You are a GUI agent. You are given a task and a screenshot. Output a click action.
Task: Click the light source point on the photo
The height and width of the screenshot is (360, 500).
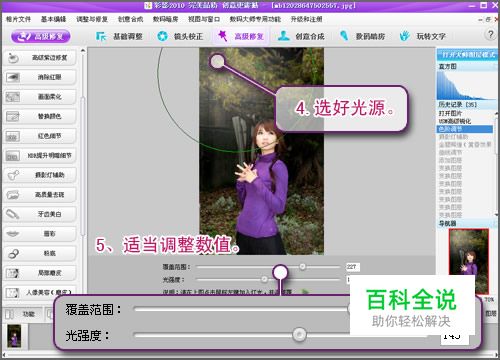[x=217, y=61]
